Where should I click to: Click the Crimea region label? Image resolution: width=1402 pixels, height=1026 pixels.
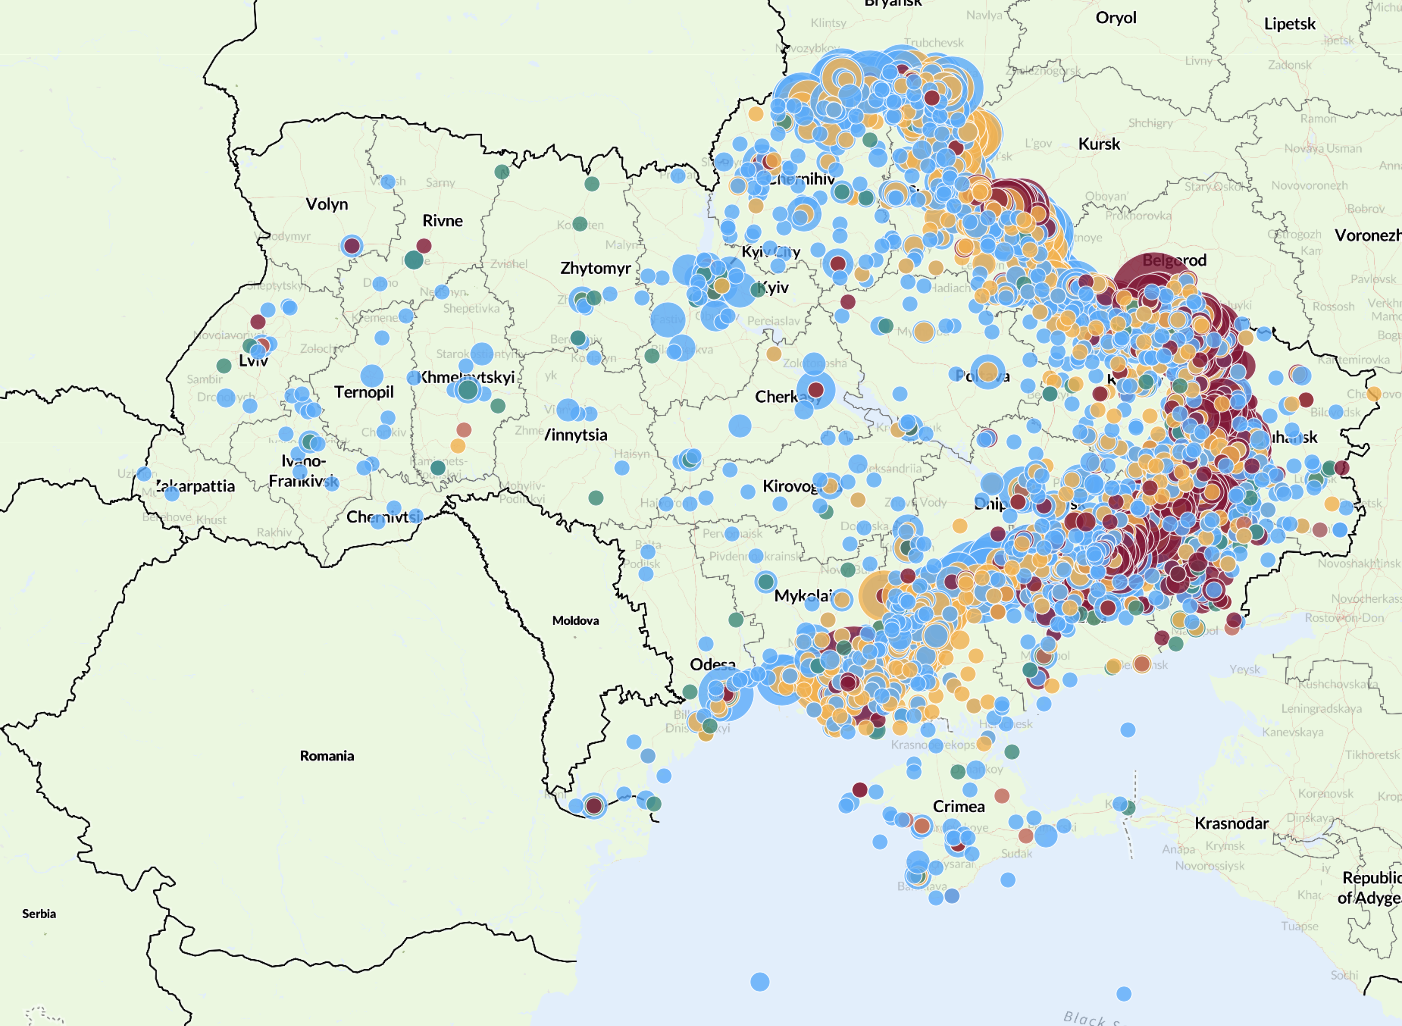click(958, 806)
